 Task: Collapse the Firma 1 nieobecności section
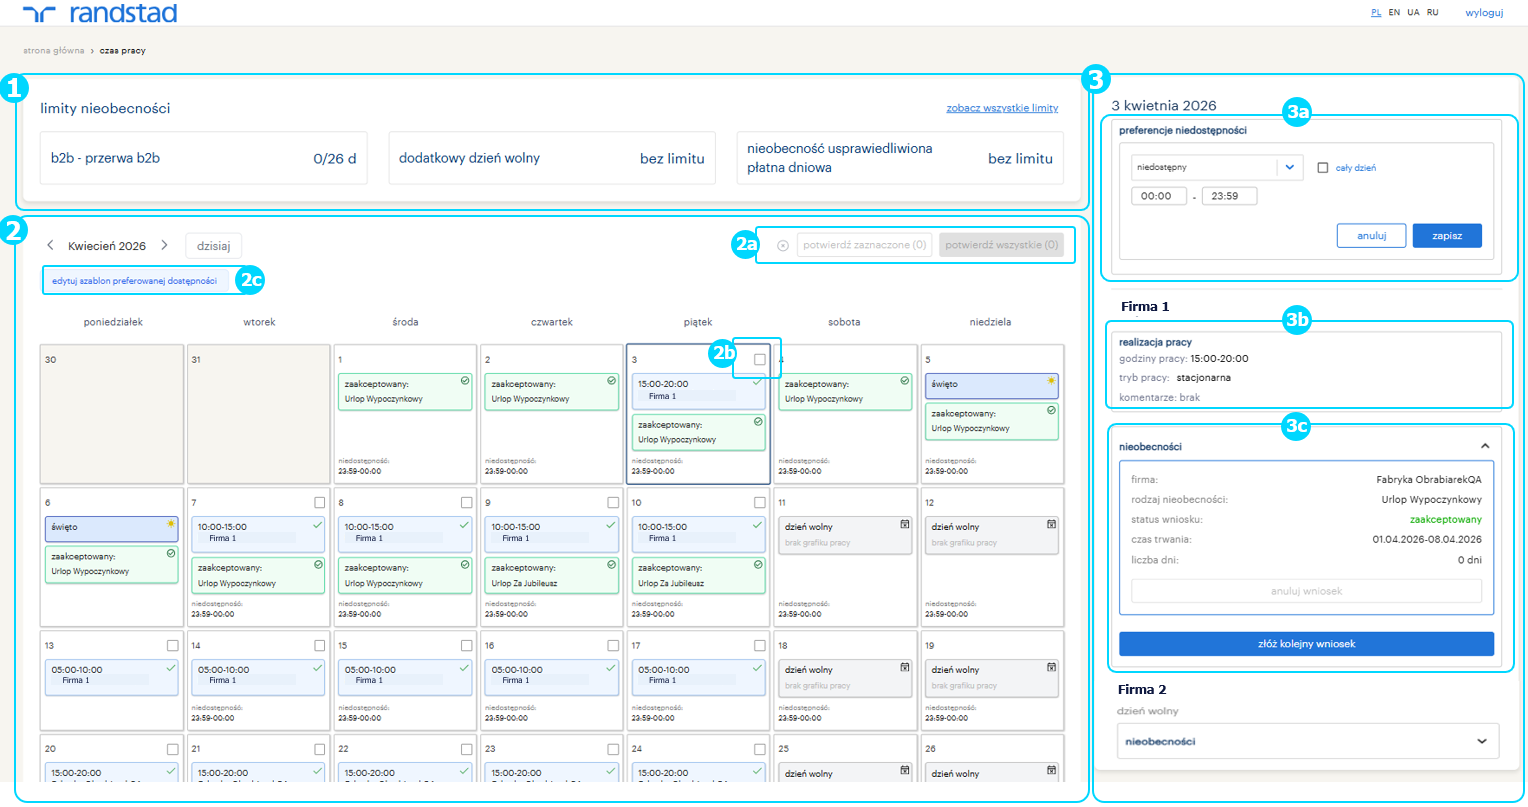[x=1485, y=446]
